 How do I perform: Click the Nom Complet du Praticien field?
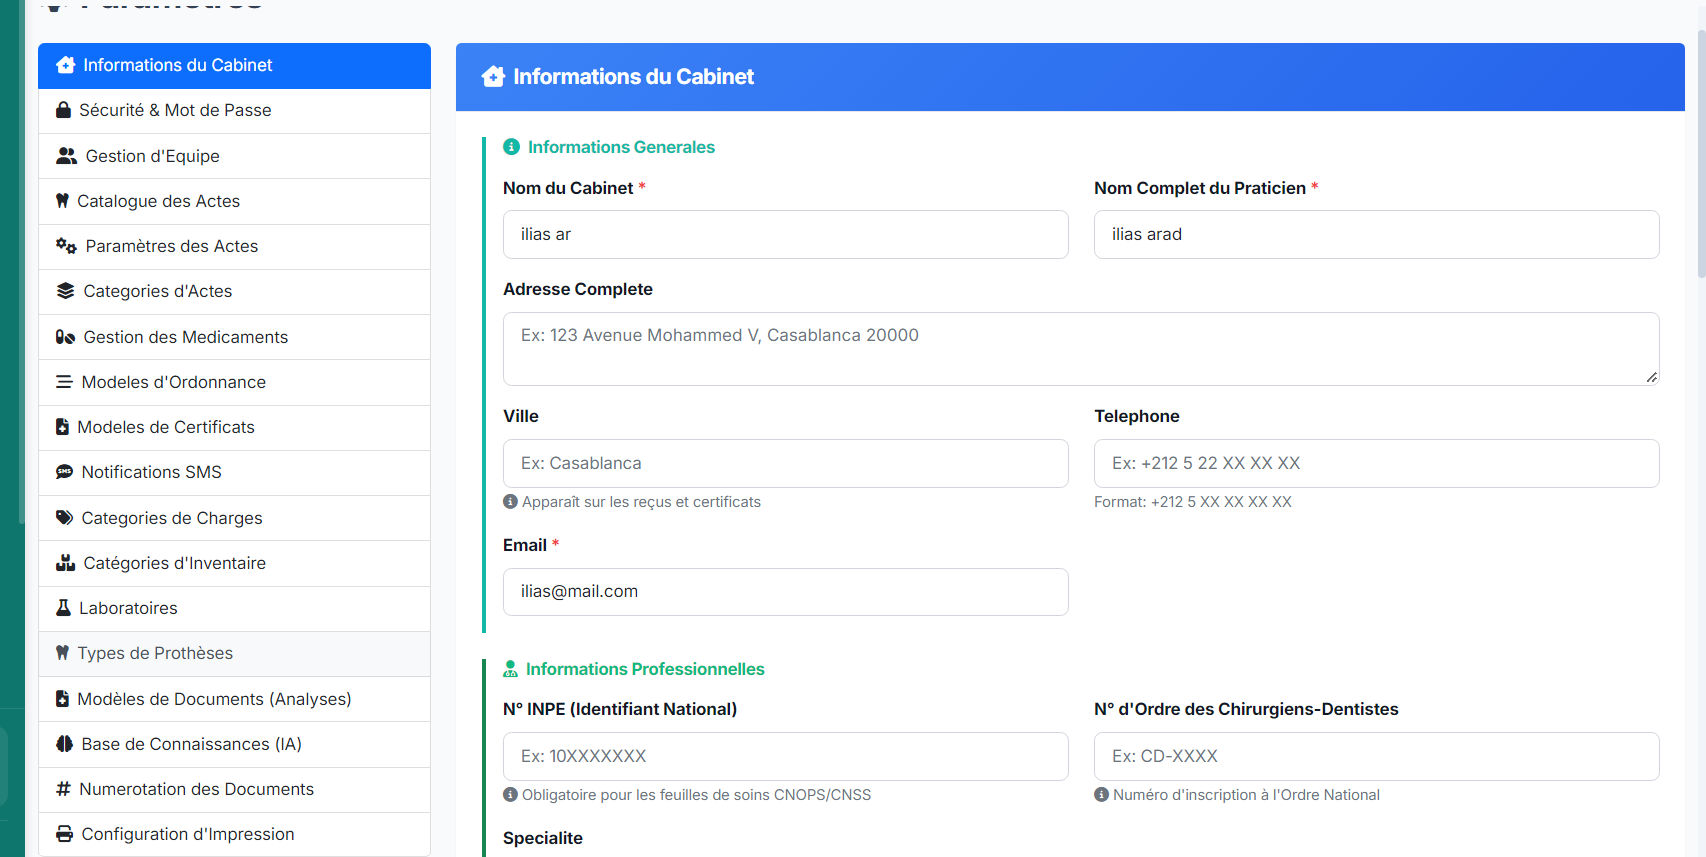[x=1377, y=234]
